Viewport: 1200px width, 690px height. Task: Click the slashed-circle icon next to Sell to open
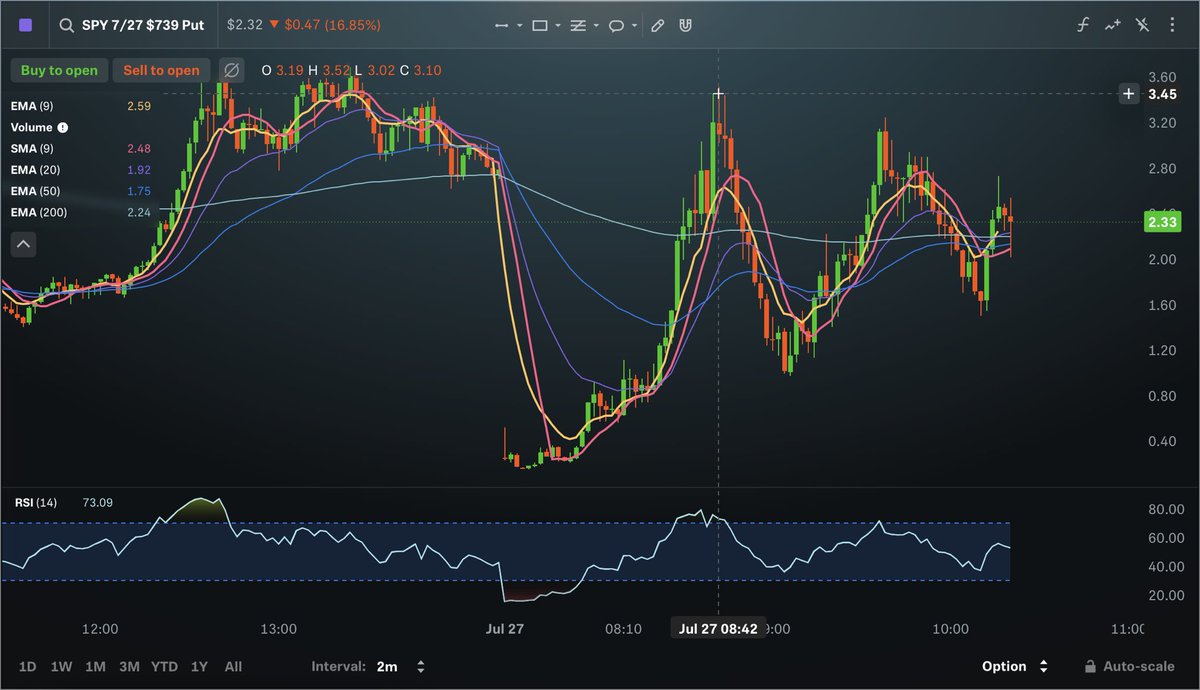click(x=231, y=70)
